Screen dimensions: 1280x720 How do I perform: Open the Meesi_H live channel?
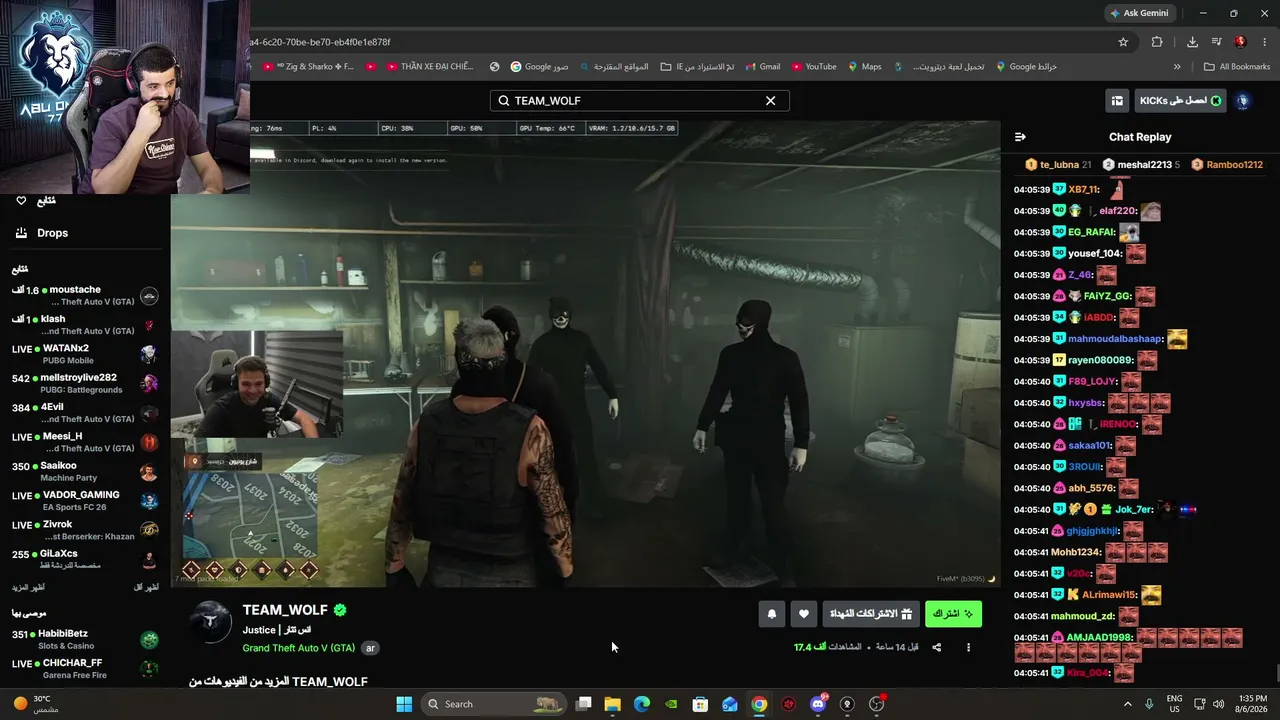pos(85,442)
